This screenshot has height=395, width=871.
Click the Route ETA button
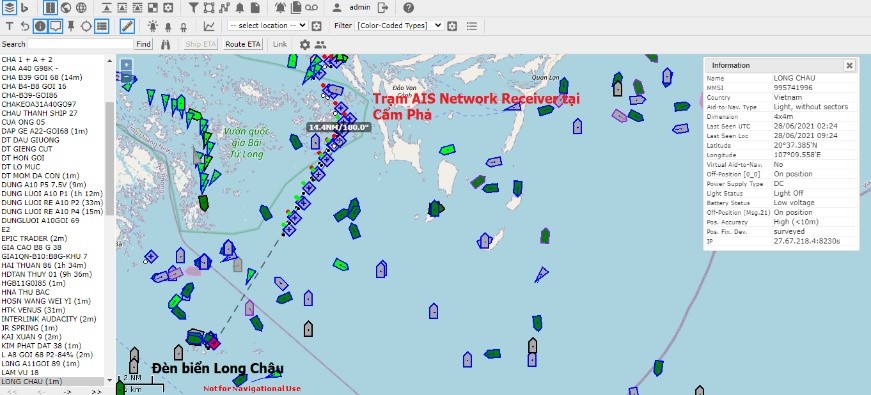pos(243,44)
